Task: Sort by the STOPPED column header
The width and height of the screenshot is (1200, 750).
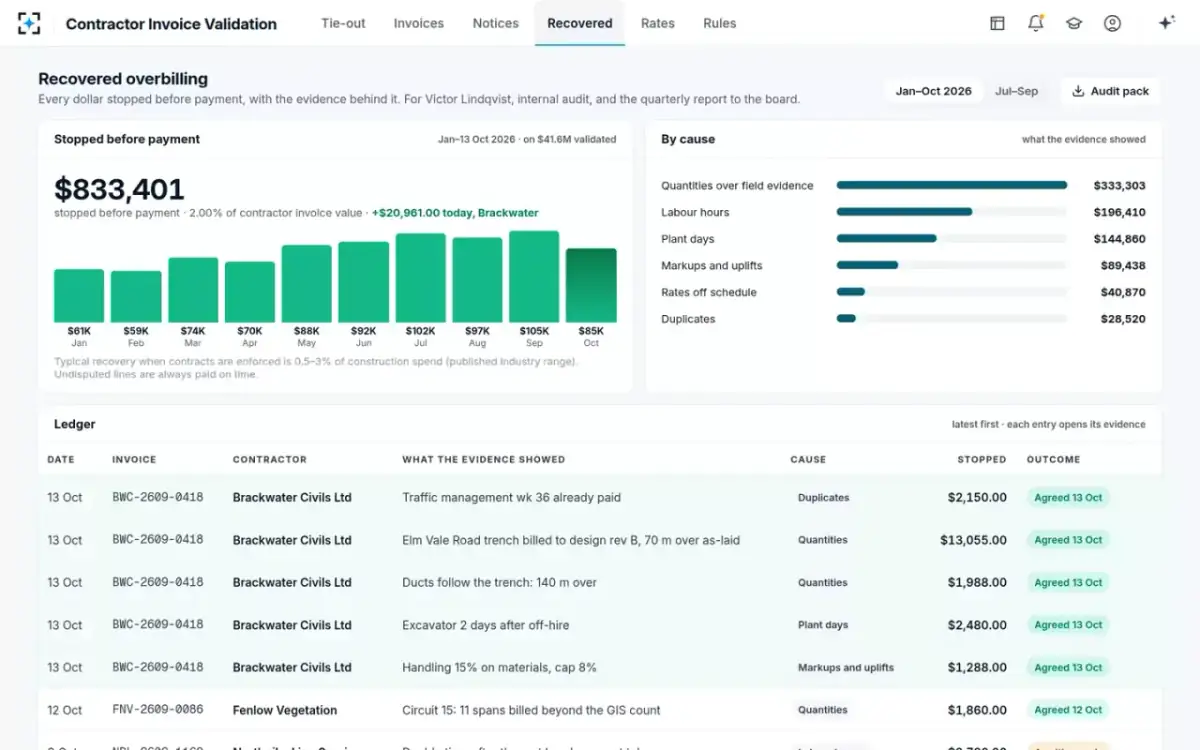Action: point(981,460)
